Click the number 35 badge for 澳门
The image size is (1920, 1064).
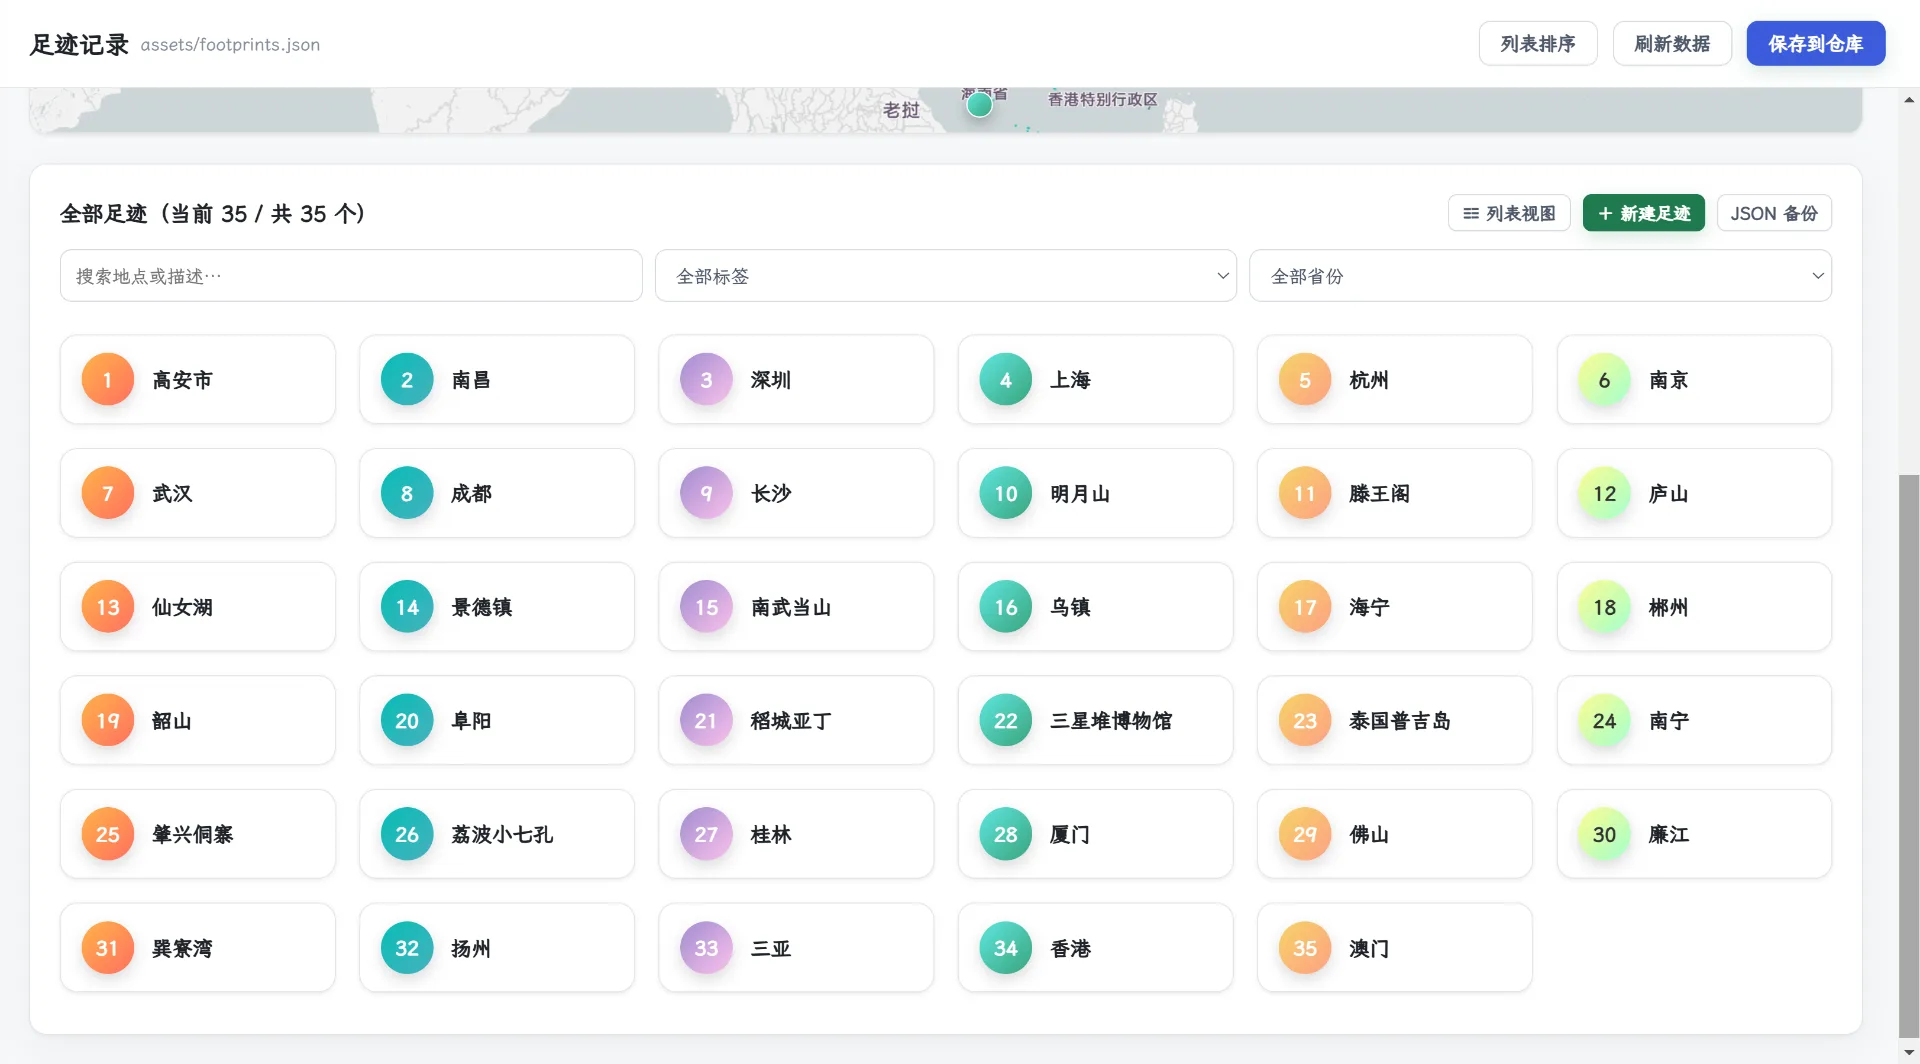[x=1305, y=948]
